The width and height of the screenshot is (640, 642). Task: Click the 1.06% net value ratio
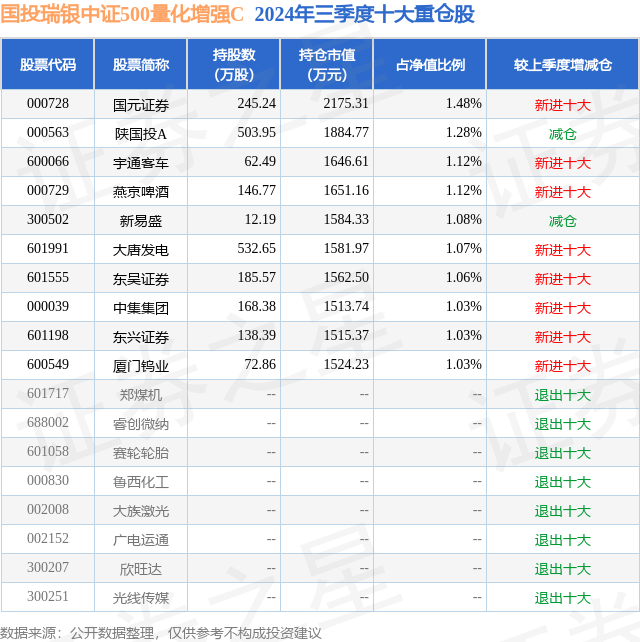pyautogui.click(x=464, y=278)
